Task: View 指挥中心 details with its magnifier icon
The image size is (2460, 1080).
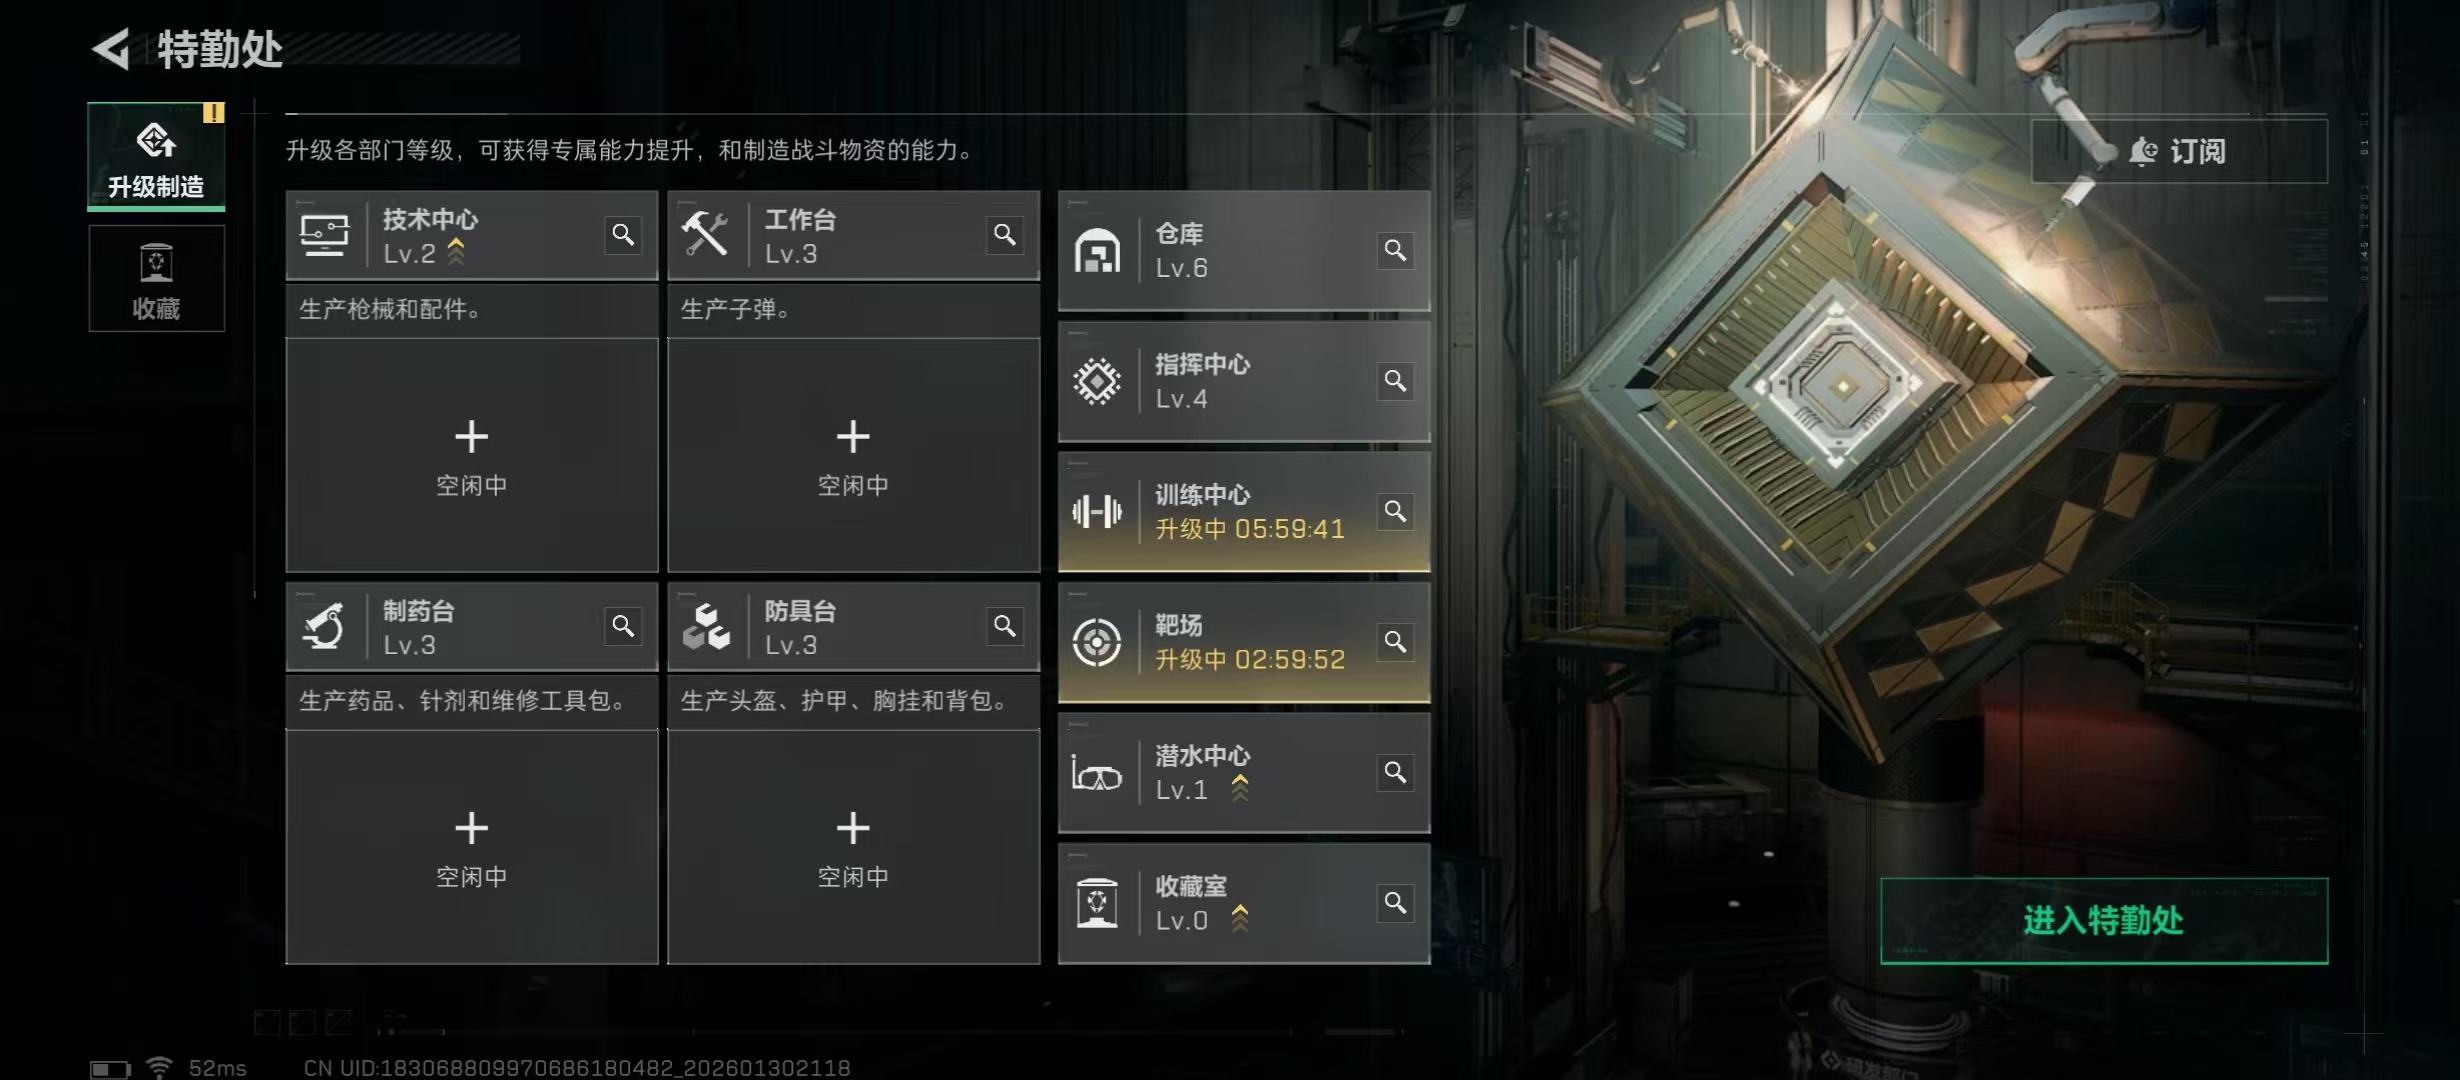Action: pos(1395,381)
